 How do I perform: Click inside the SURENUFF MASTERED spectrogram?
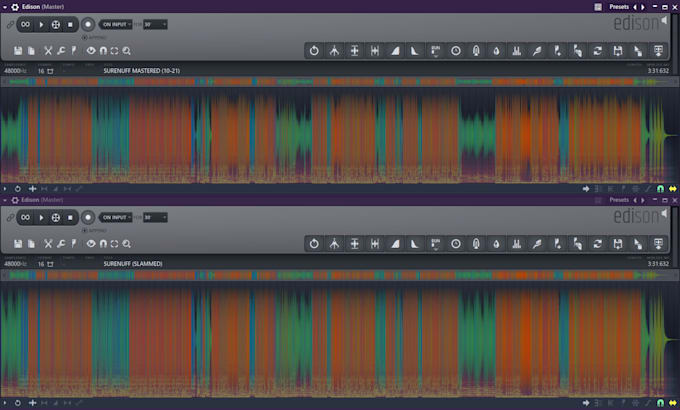[x=340, y=135]
